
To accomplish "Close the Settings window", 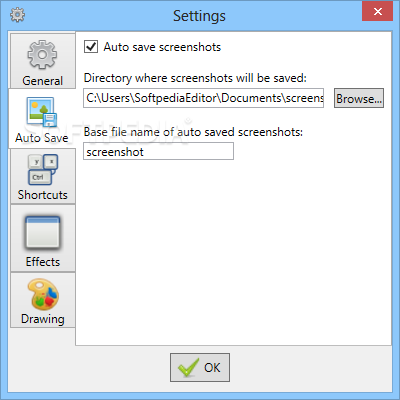I will [377, 11].
